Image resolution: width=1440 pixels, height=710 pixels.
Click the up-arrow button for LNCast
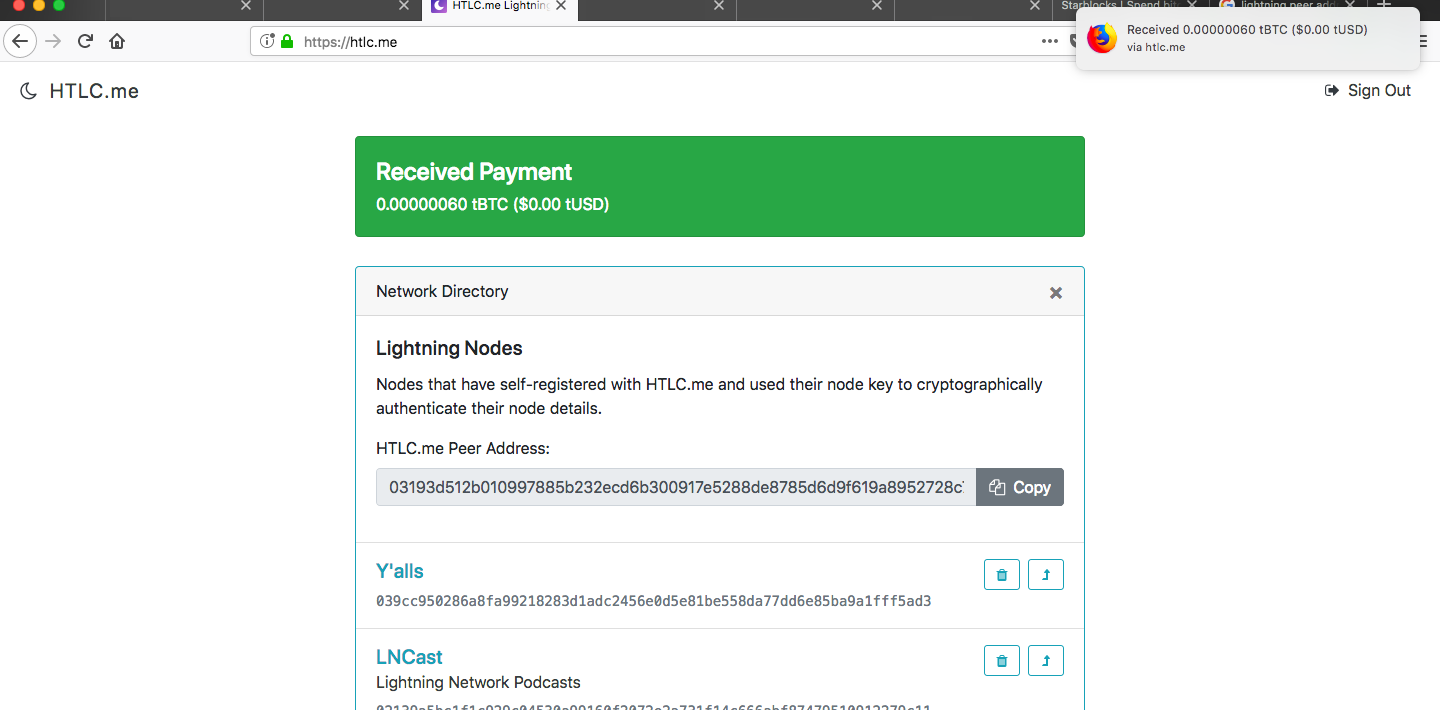(1046, 661)
